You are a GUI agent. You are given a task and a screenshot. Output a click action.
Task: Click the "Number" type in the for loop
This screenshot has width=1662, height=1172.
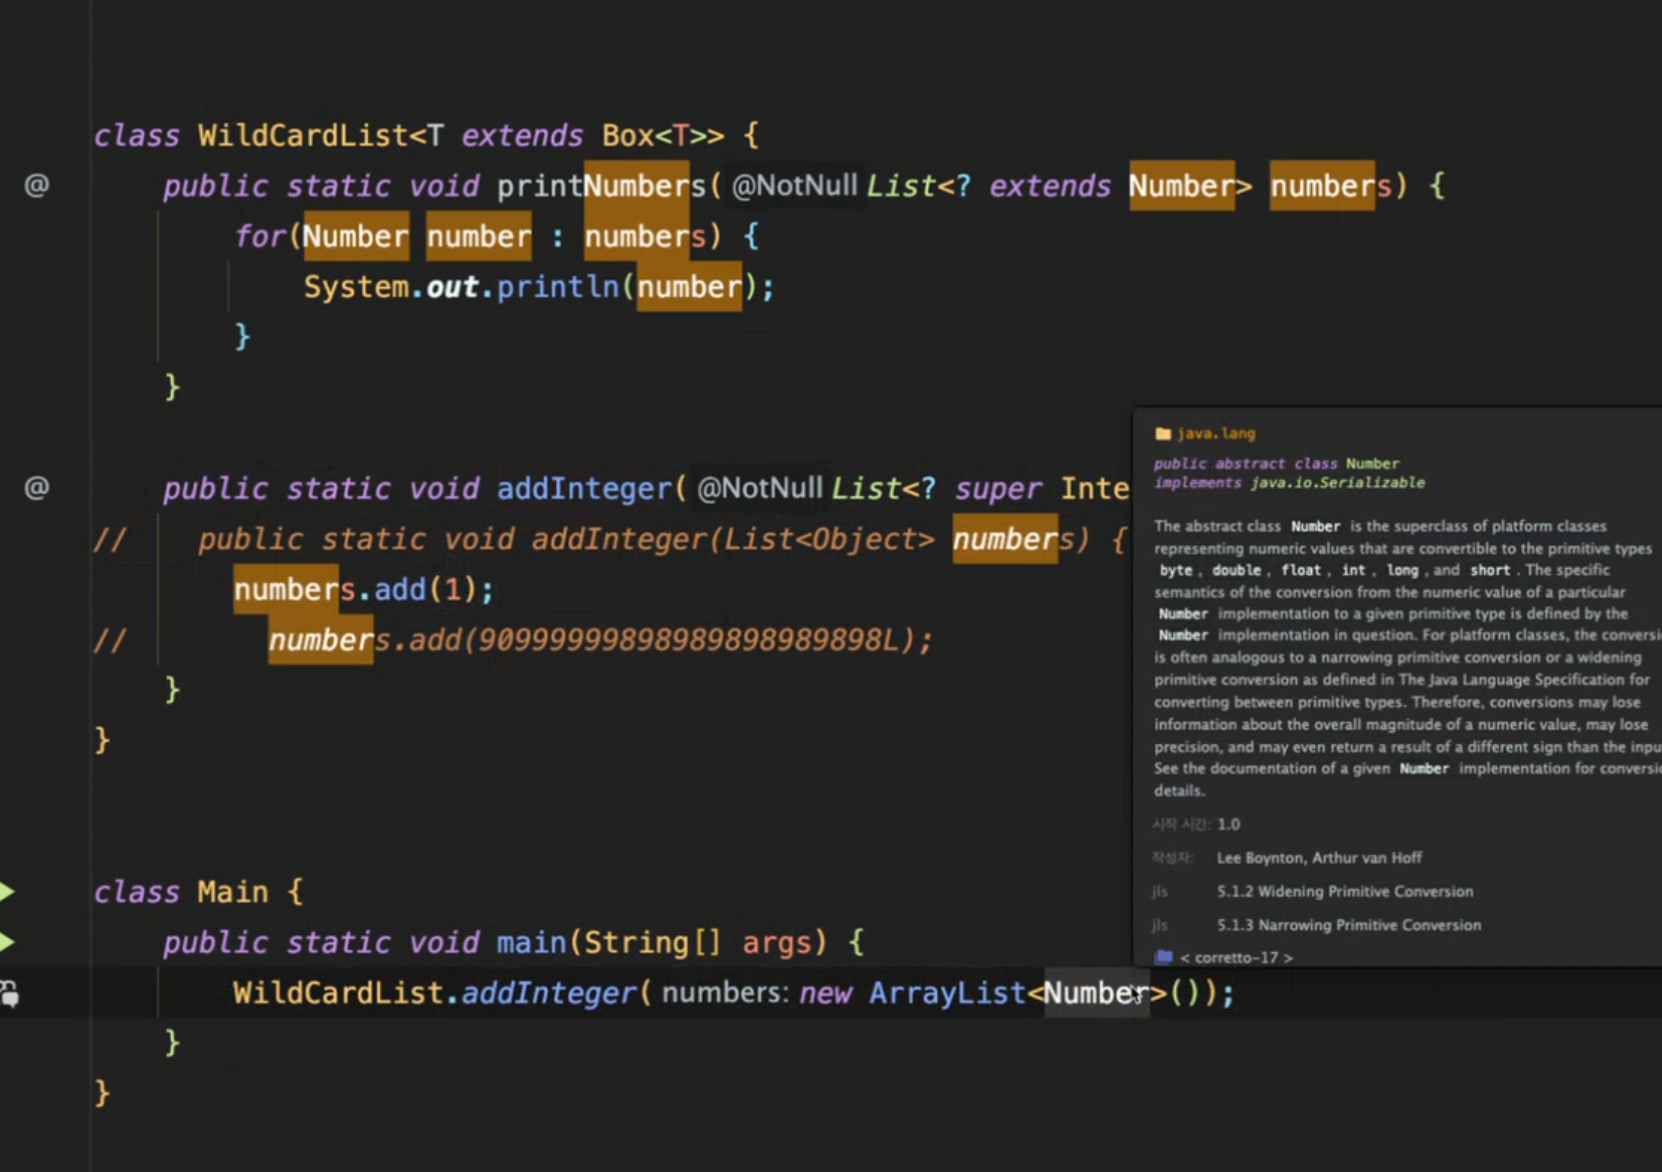355,237
